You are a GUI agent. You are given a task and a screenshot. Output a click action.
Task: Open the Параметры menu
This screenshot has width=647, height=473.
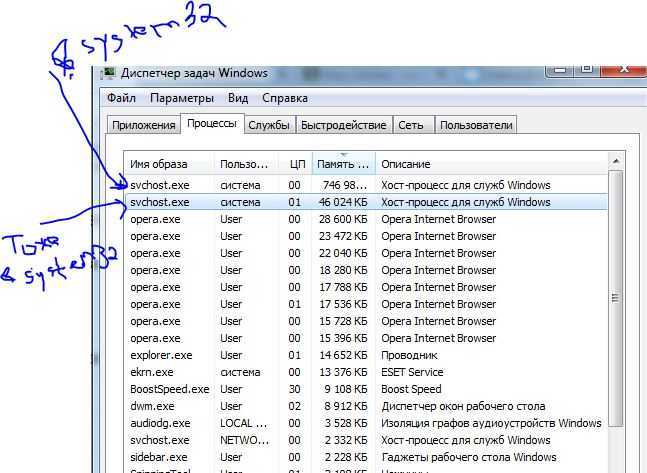182,98
